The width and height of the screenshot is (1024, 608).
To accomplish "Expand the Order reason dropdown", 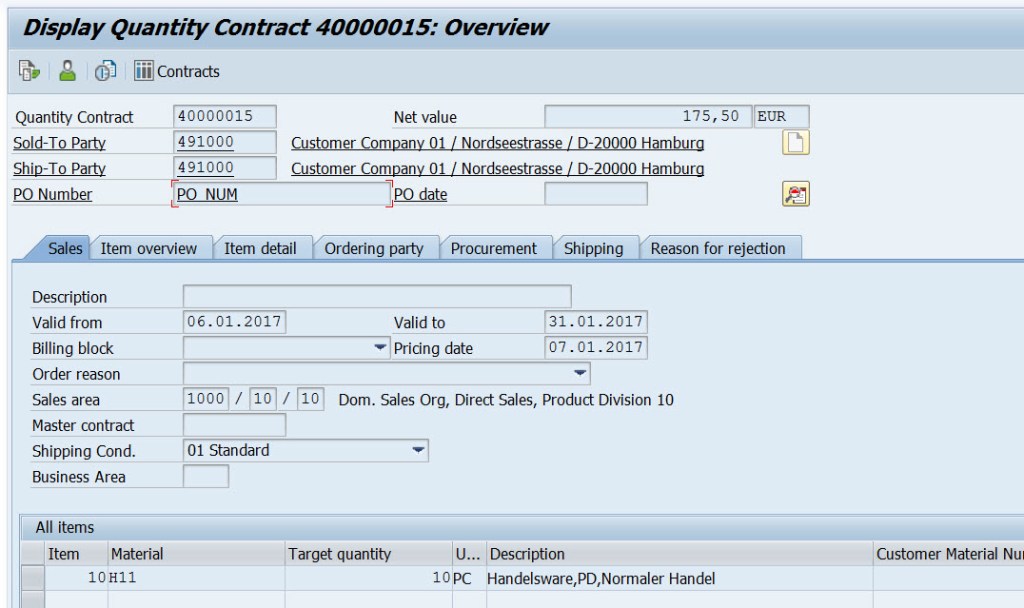I will pos(579,373).
